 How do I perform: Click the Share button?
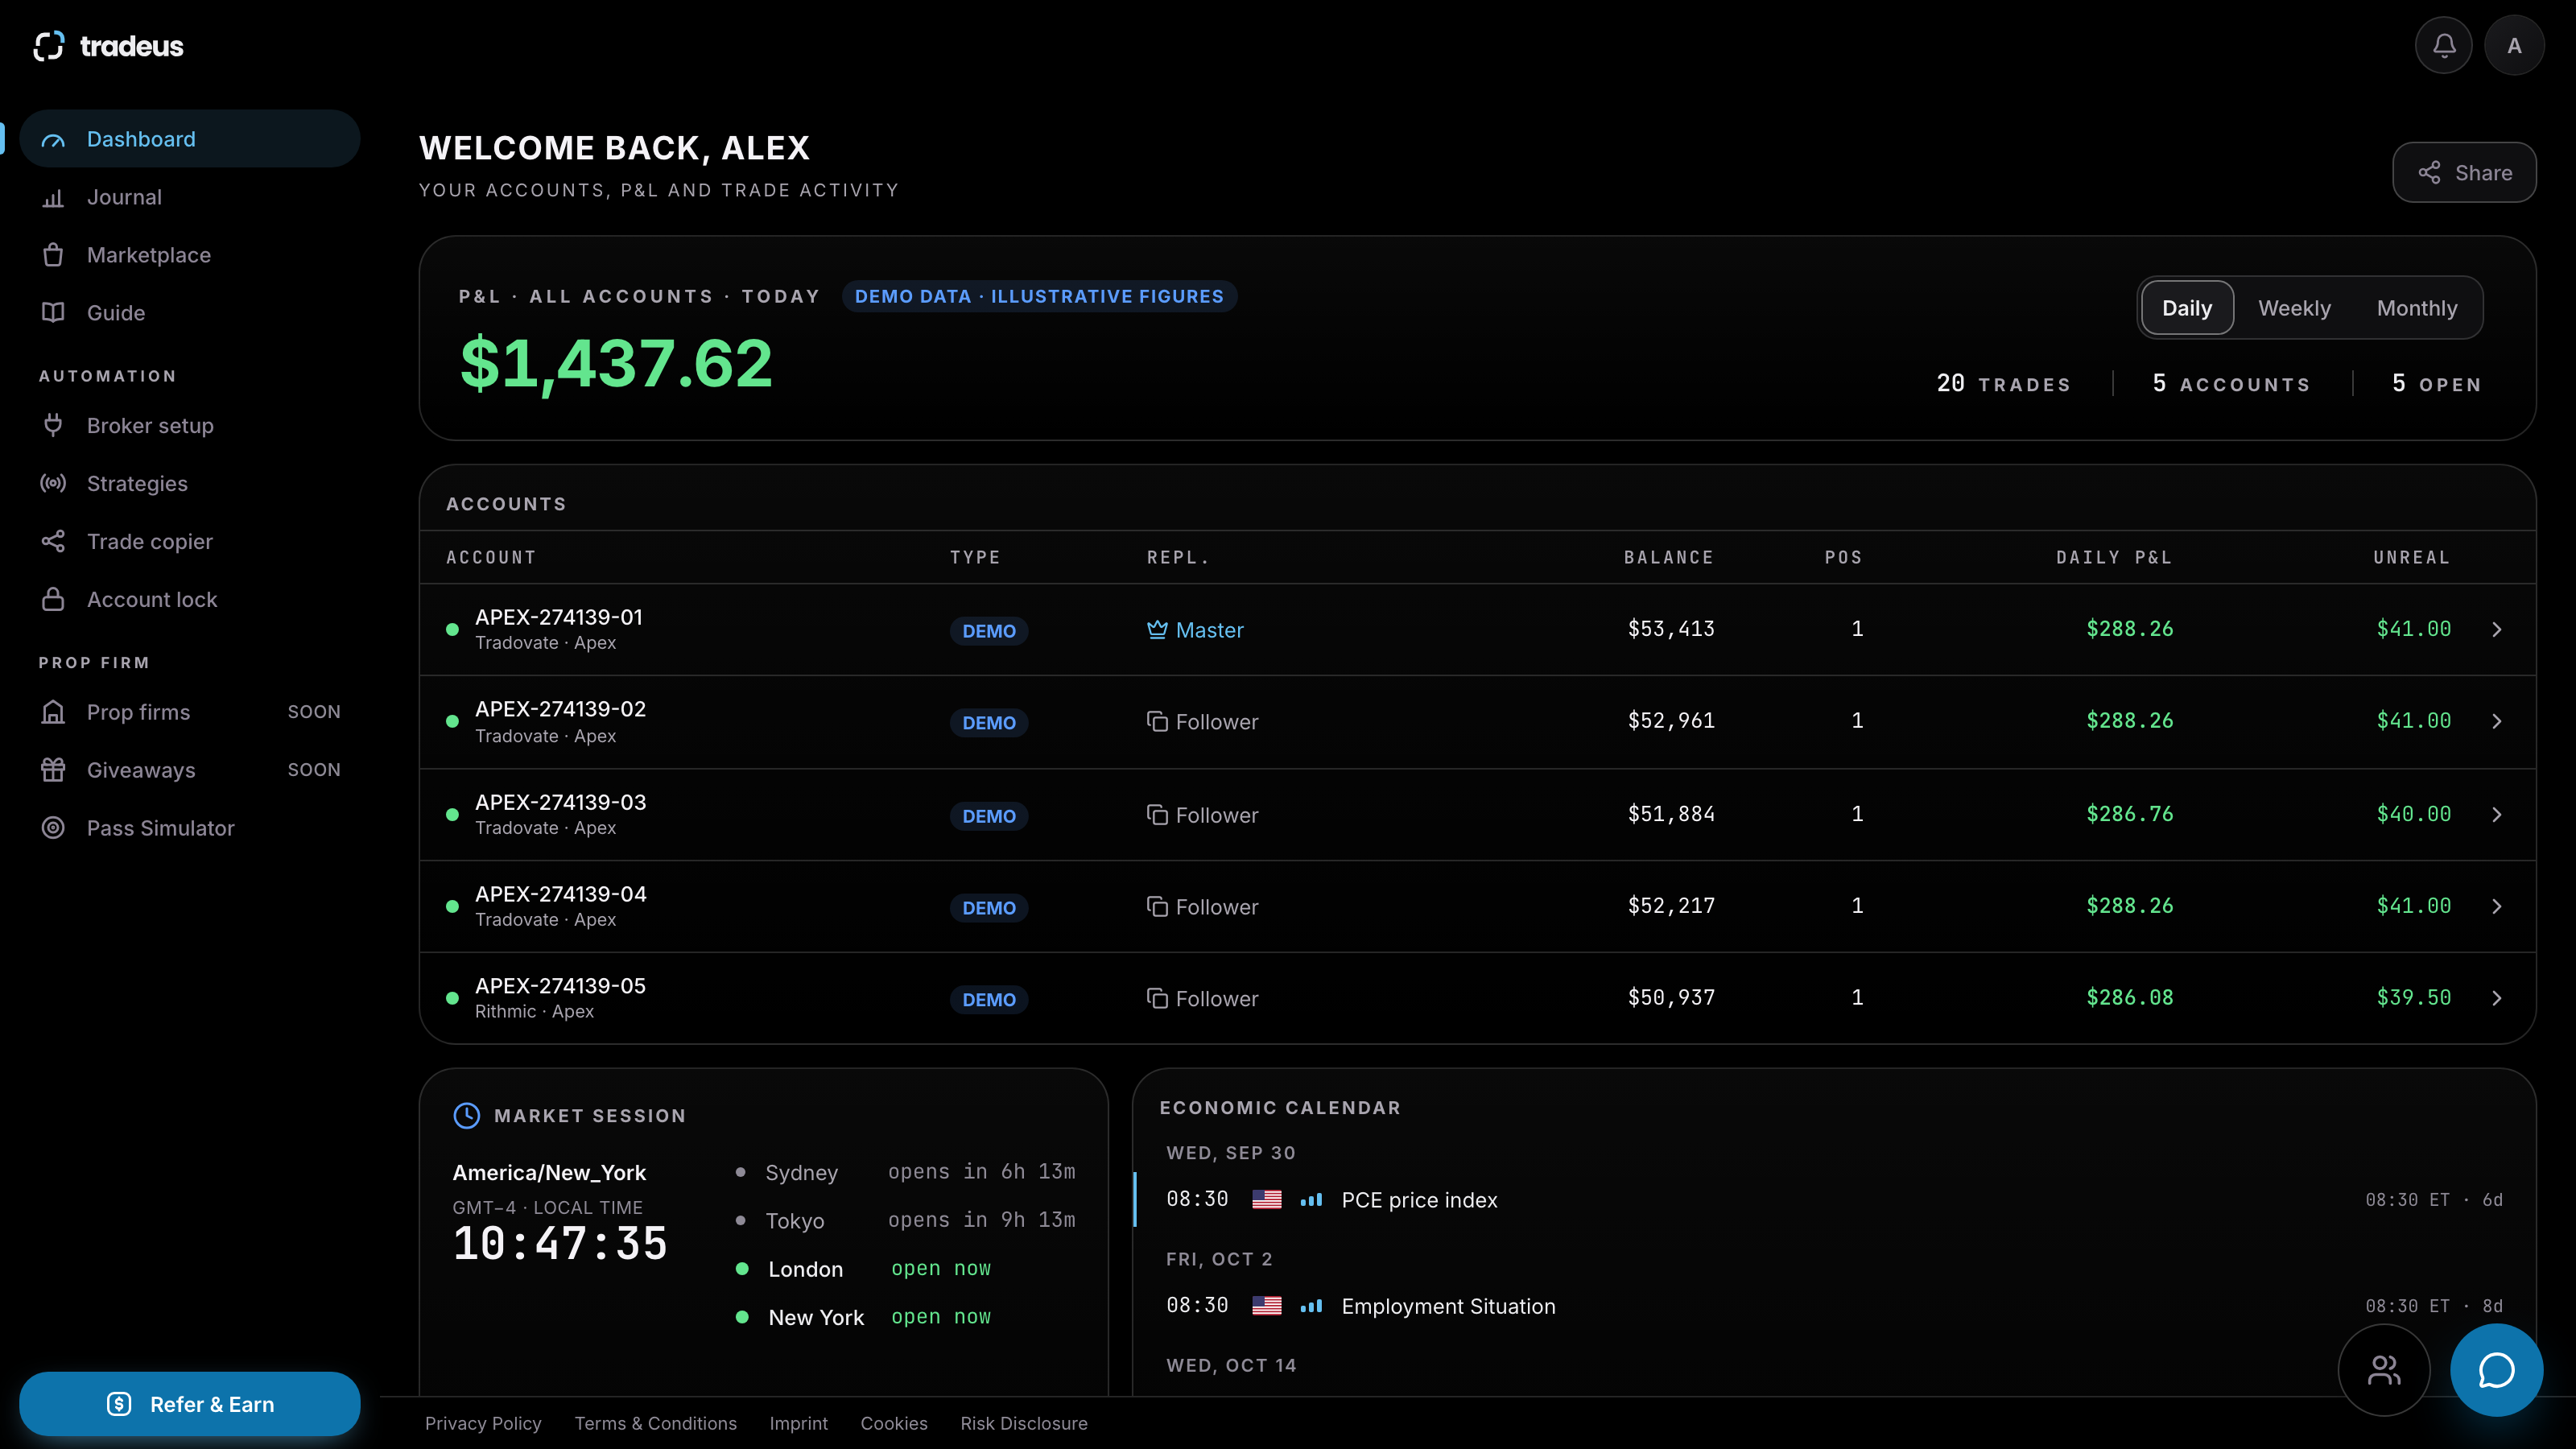pyautogui.click(x=2464, y=173)
